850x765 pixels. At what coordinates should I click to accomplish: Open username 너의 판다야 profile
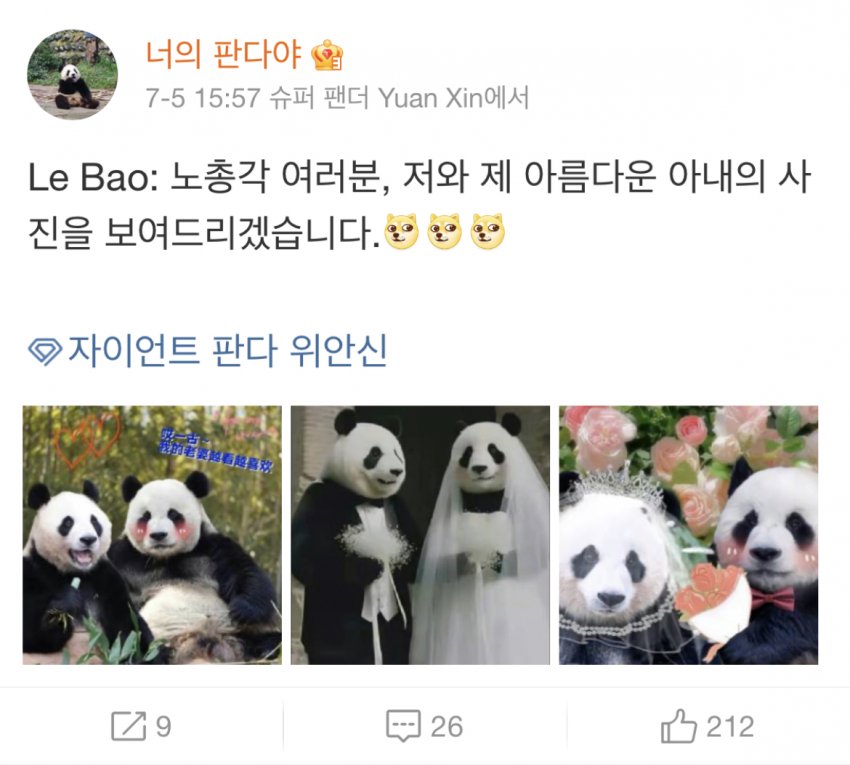click(223, 55)
